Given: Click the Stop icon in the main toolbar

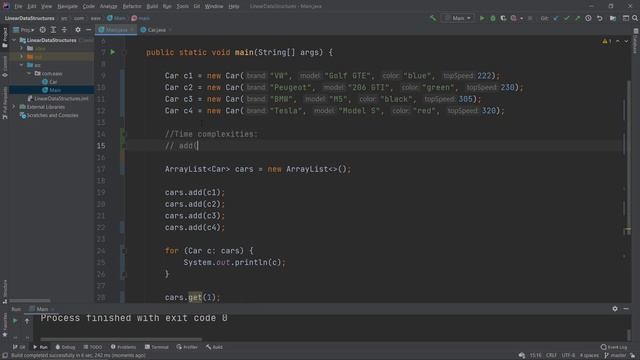Looking at the screenshot, I should tap(530, 18).
